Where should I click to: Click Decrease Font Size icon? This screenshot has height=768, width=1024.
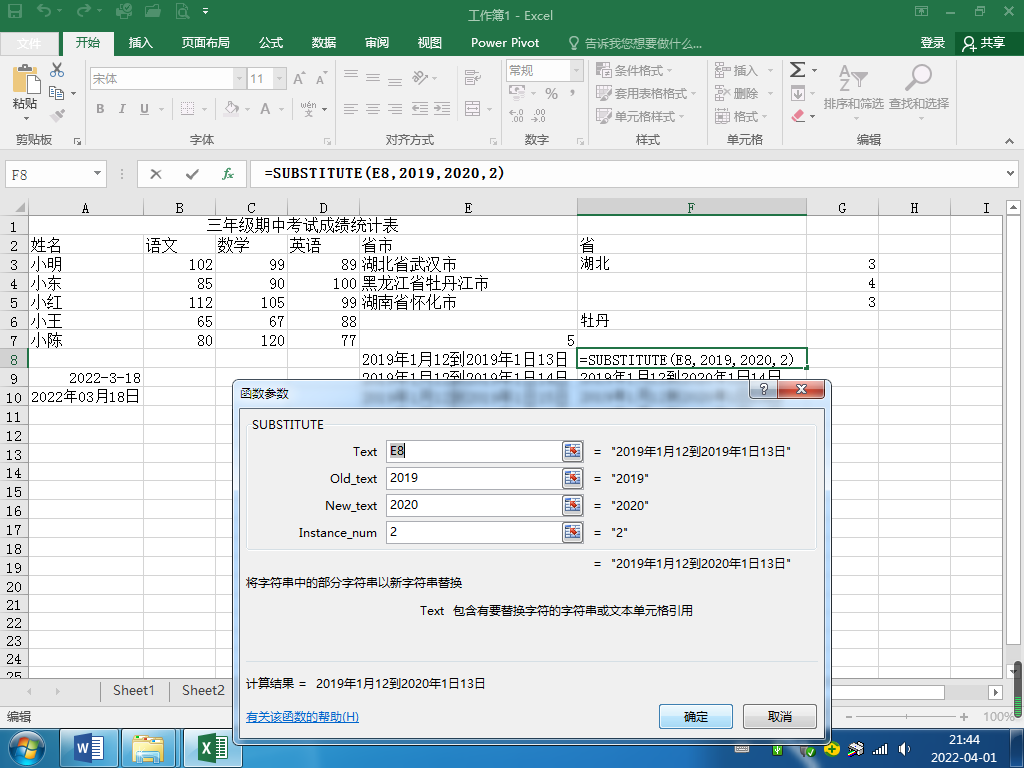tap(321, 78)
